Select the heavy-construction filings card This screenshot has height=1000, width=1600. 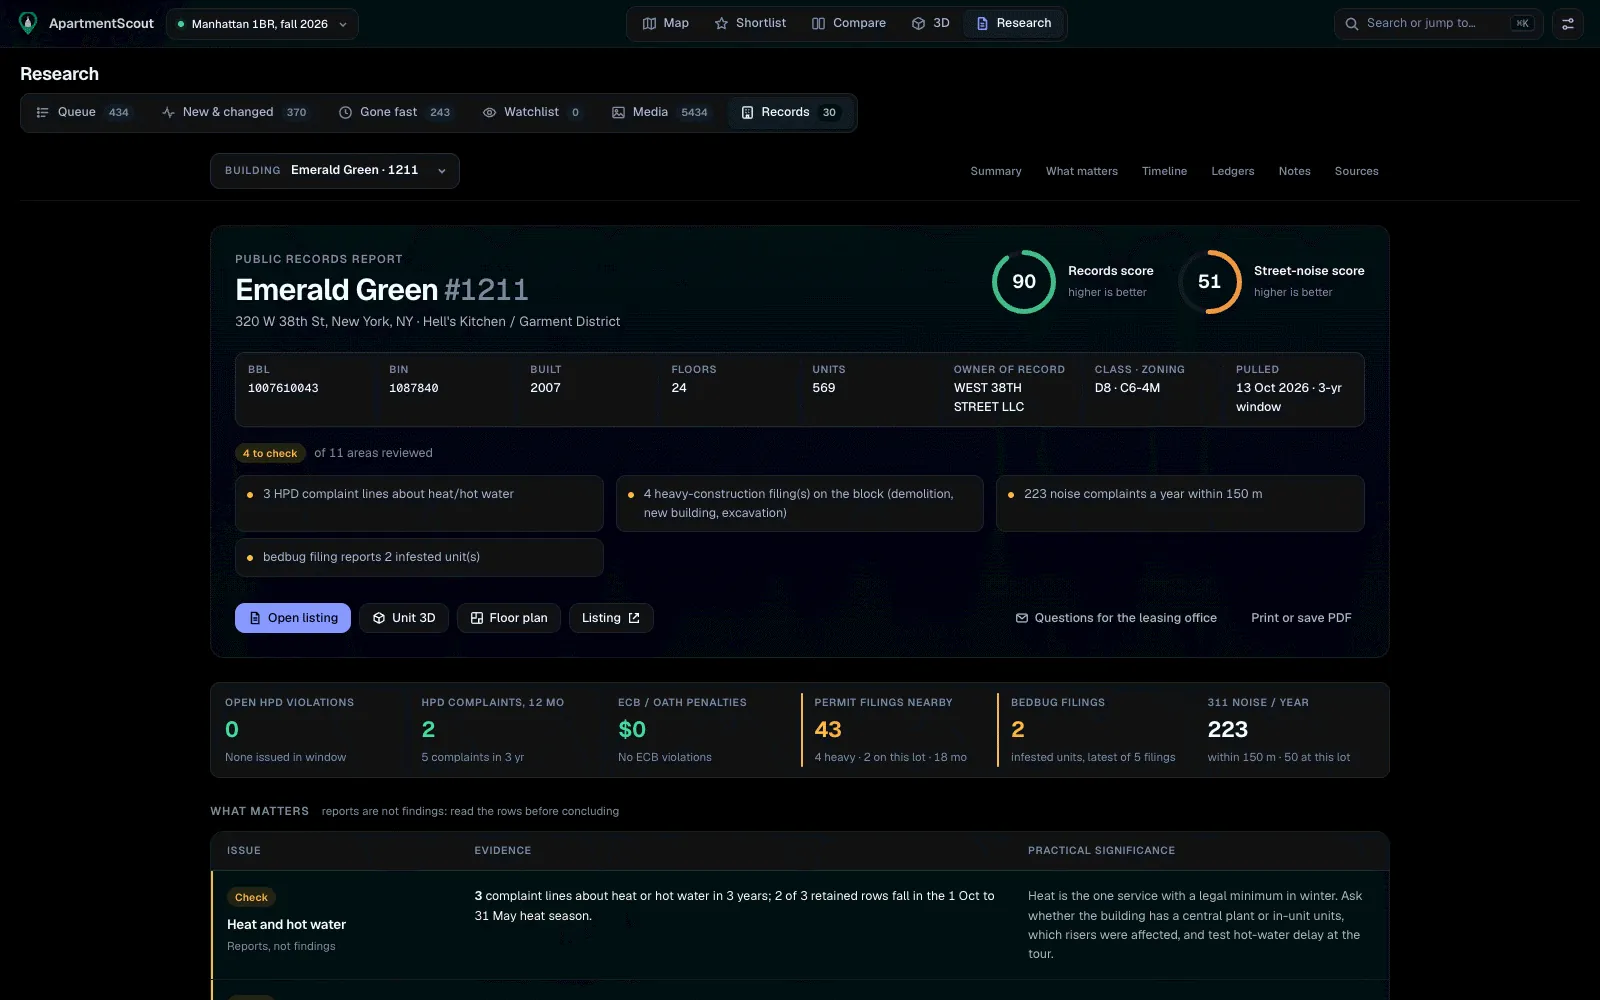(x=800, y=503)
